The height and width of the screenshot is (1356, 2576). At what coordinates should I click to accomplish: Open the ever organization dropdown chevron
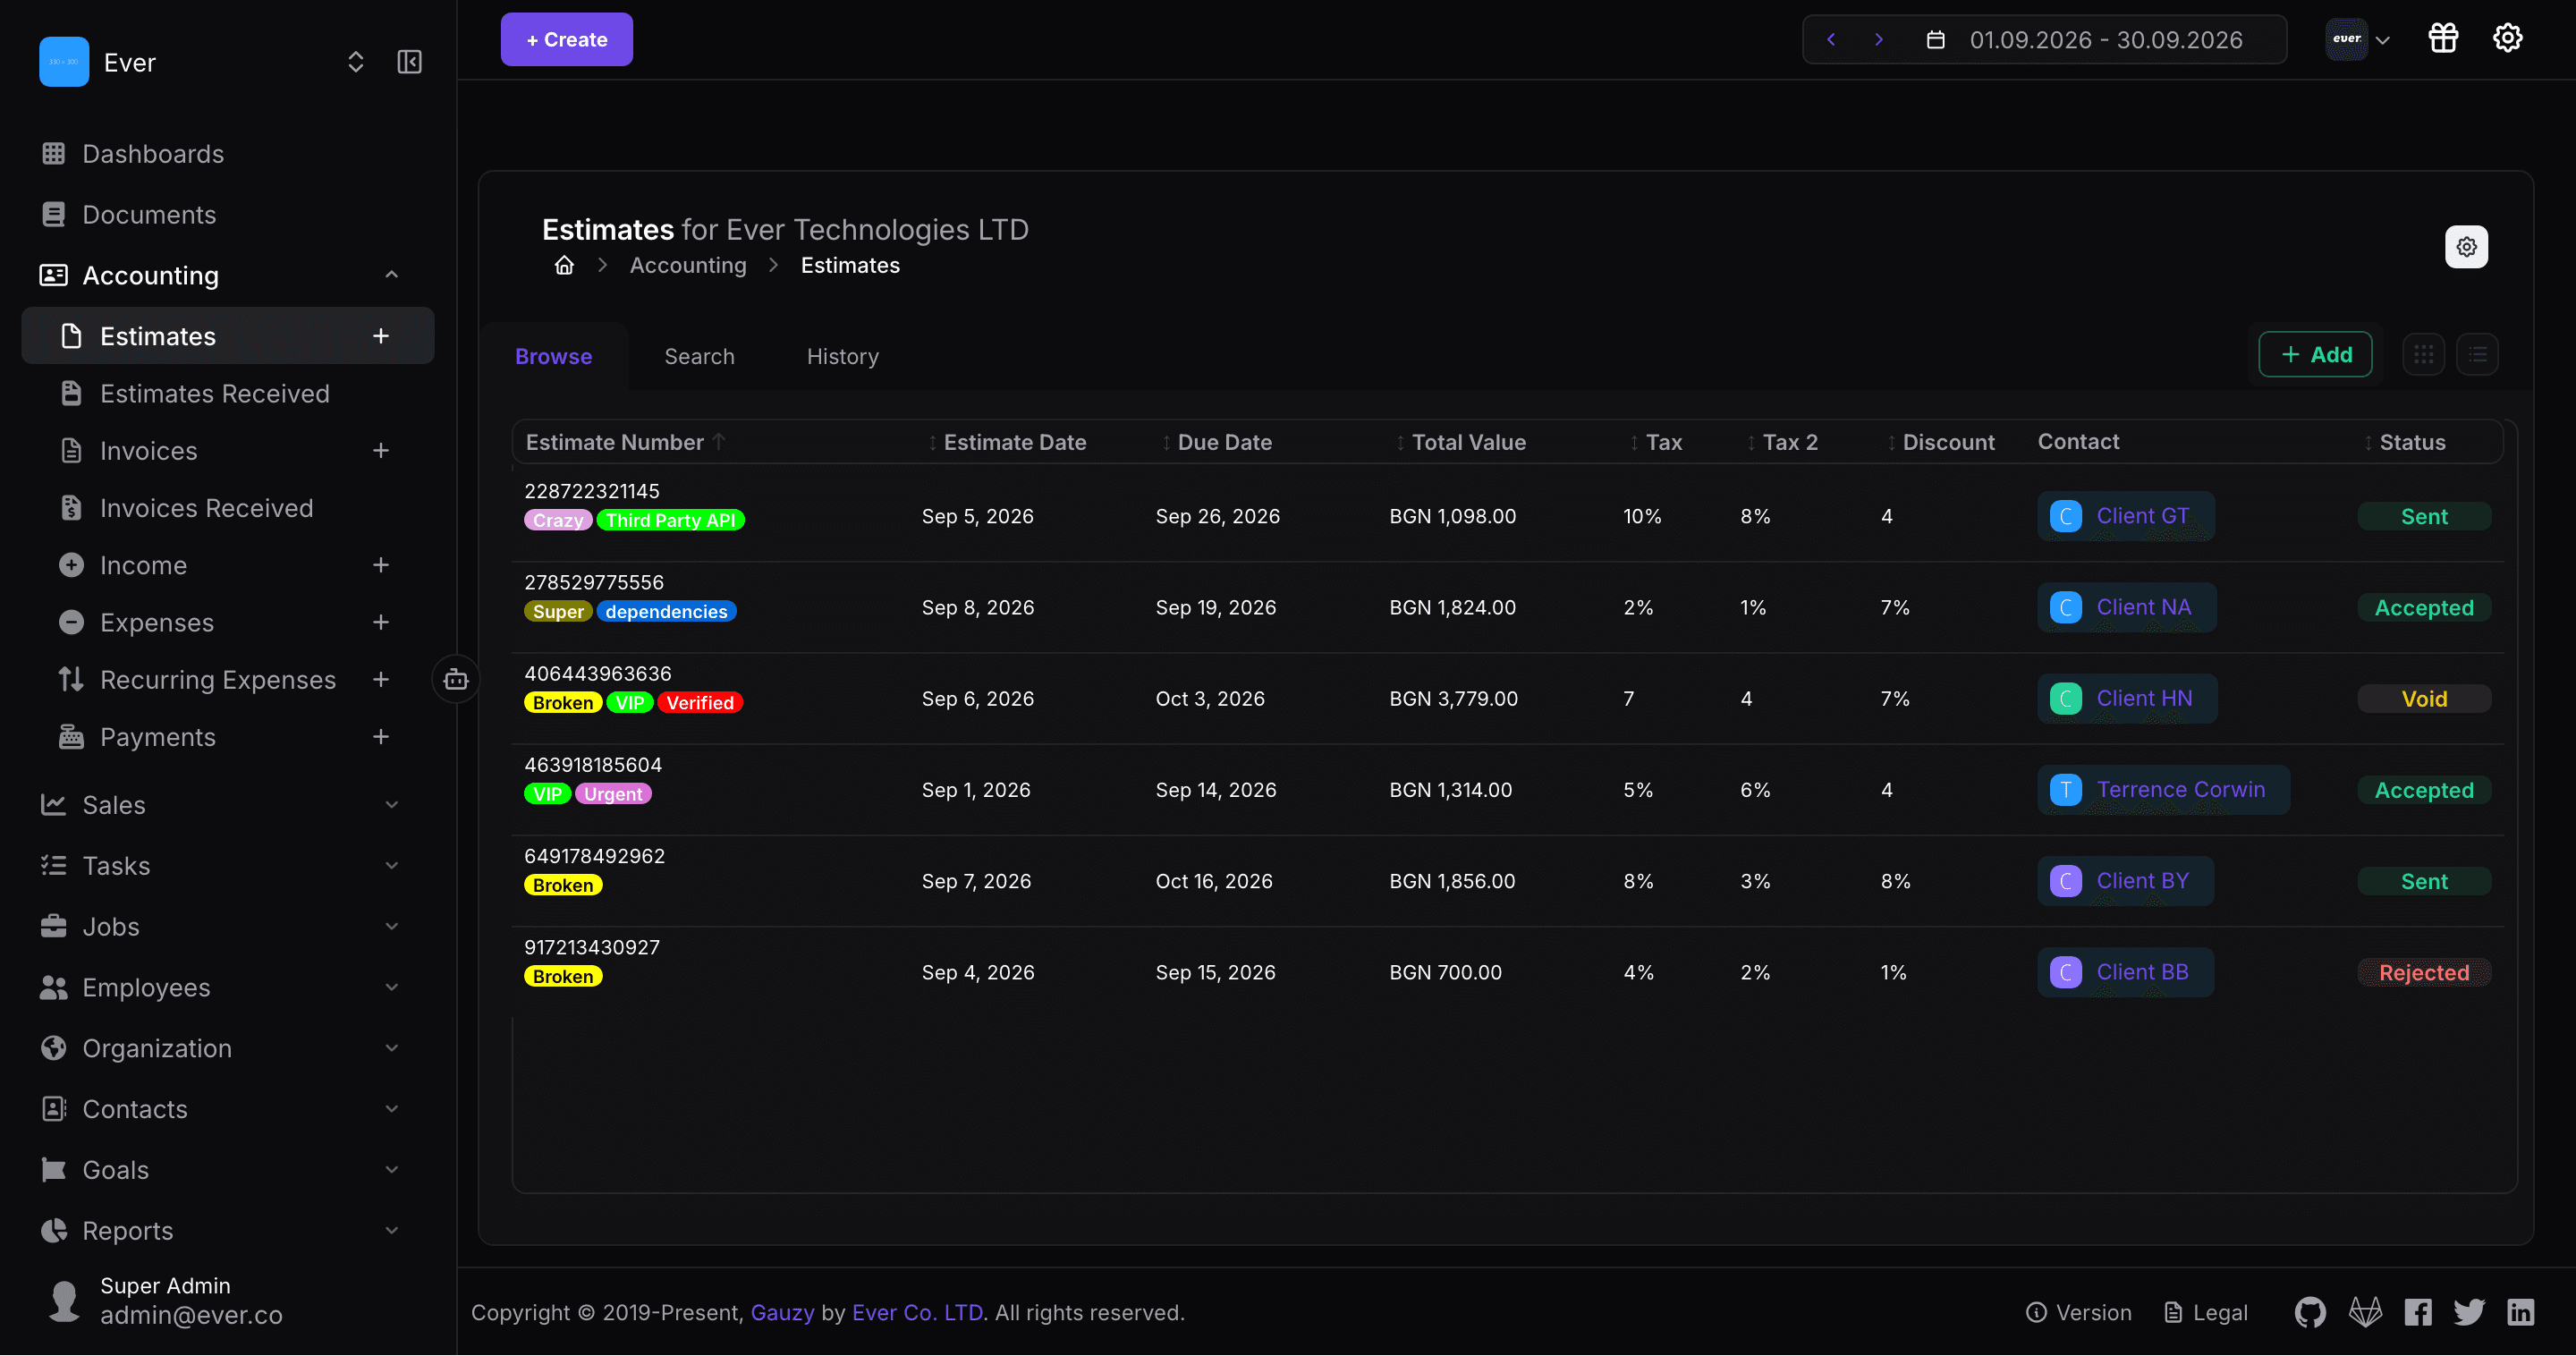[2382, 40]
